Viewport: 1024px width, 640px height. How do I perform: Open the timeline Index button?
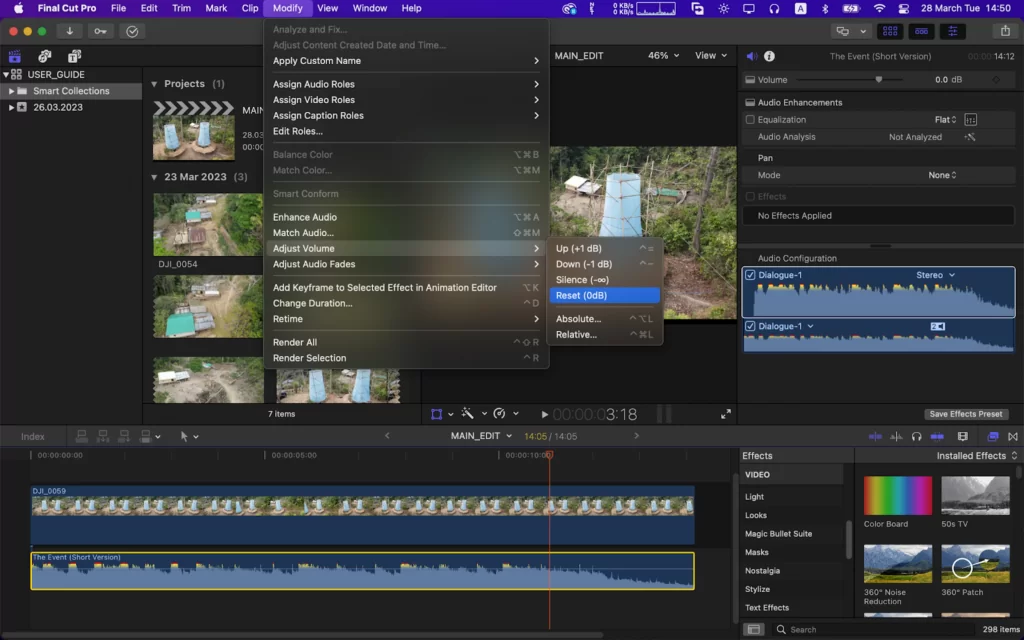33,436
